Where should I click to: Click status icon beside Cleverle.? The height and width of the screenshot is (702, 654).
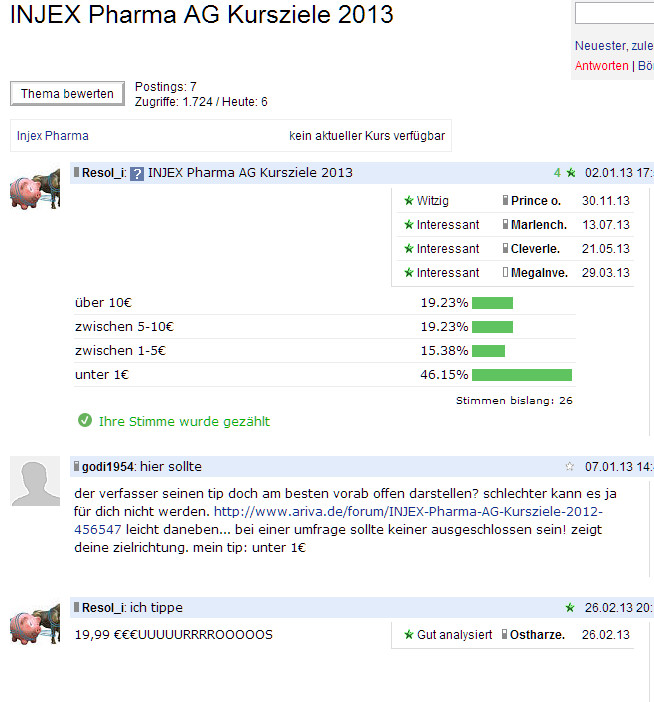pyautogui.click(x=505, y=248)
